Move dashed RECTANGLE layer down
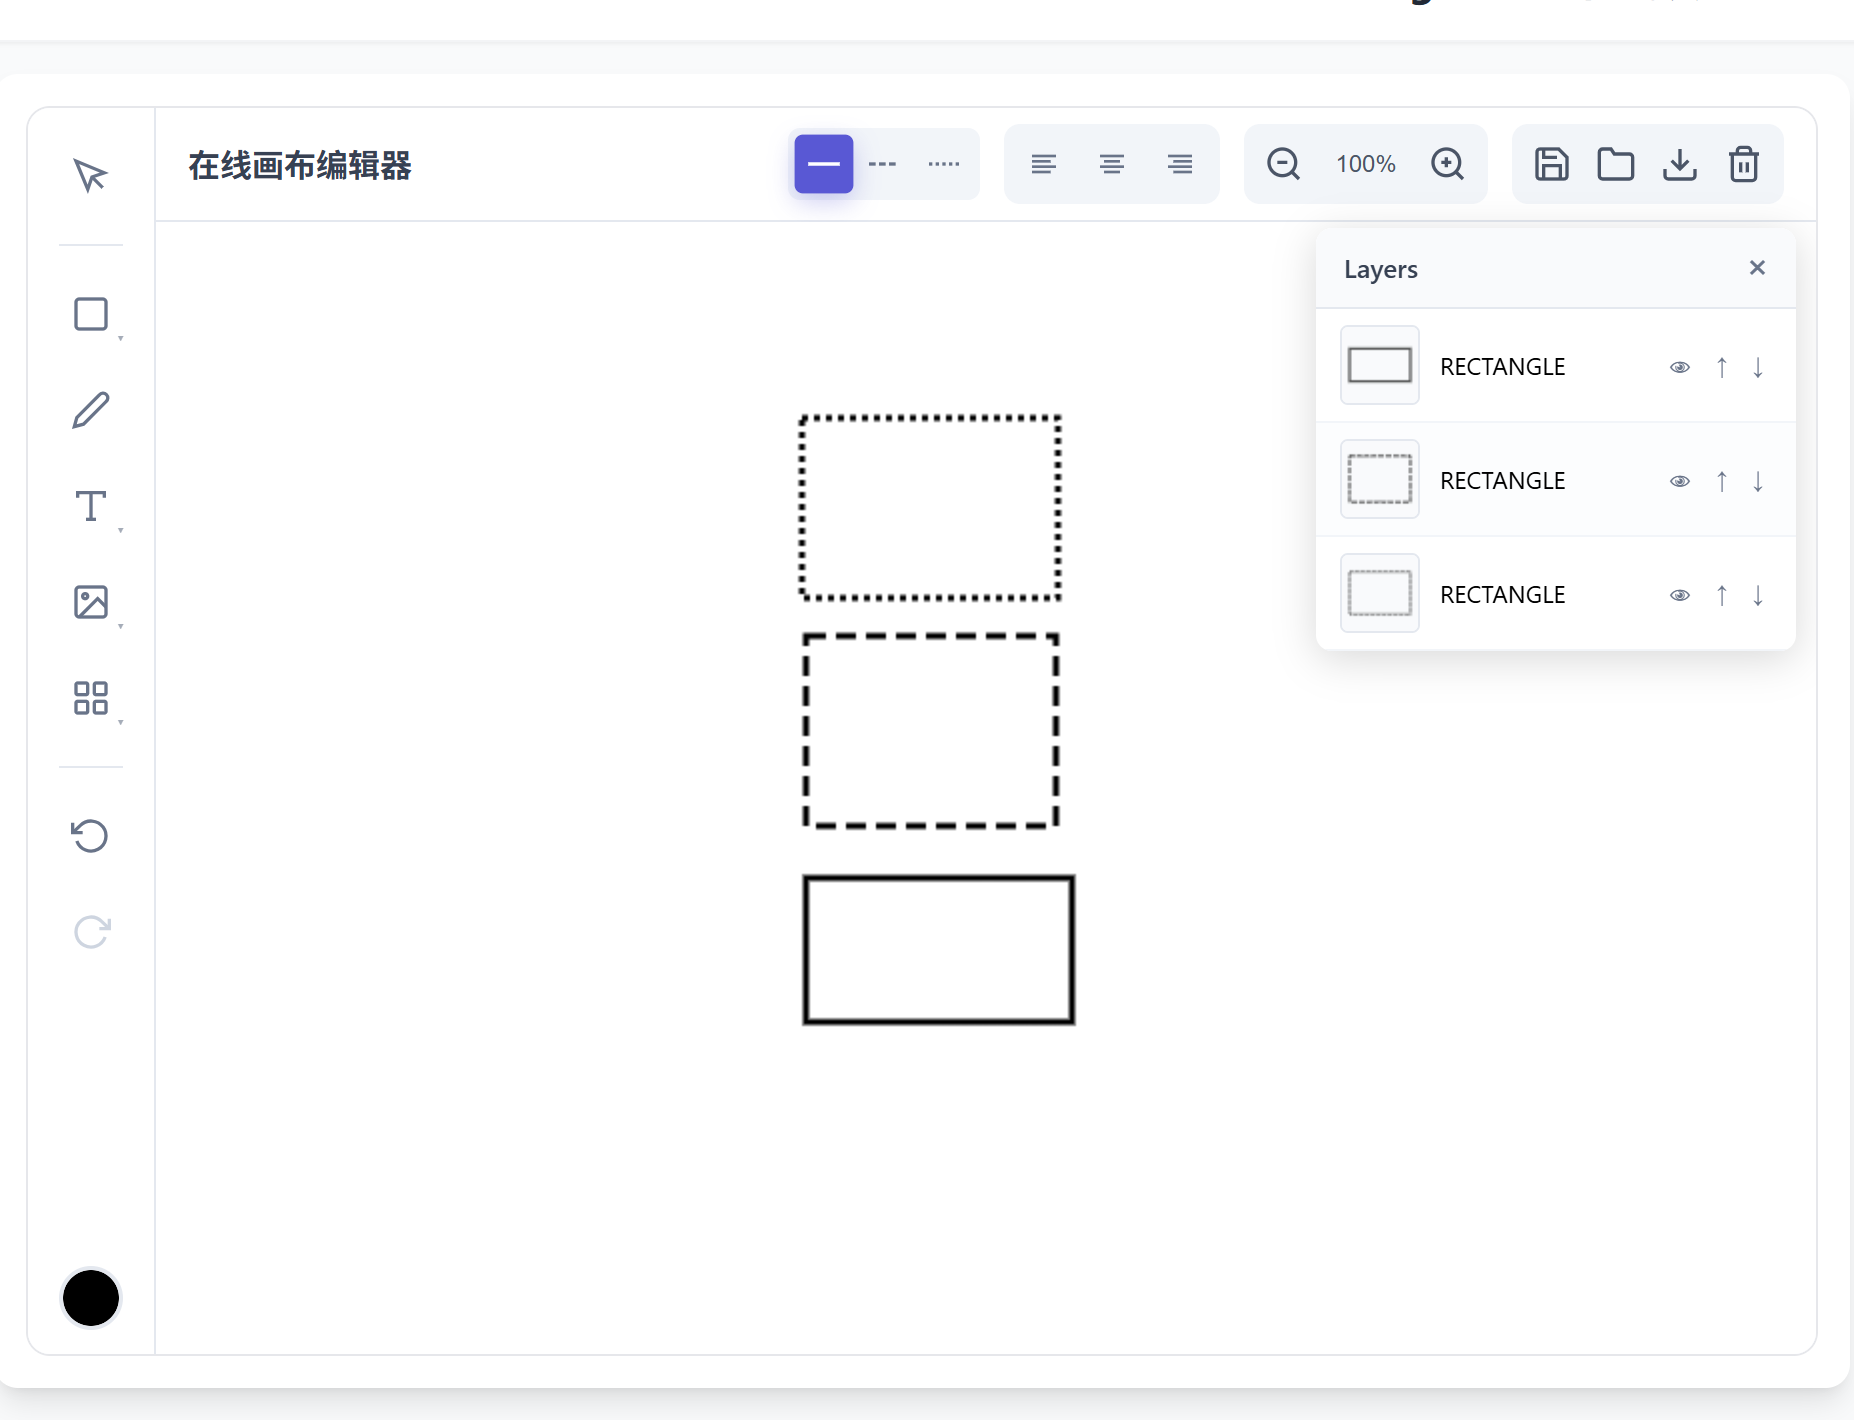1854x1420 pixels. click(1758, 481)
